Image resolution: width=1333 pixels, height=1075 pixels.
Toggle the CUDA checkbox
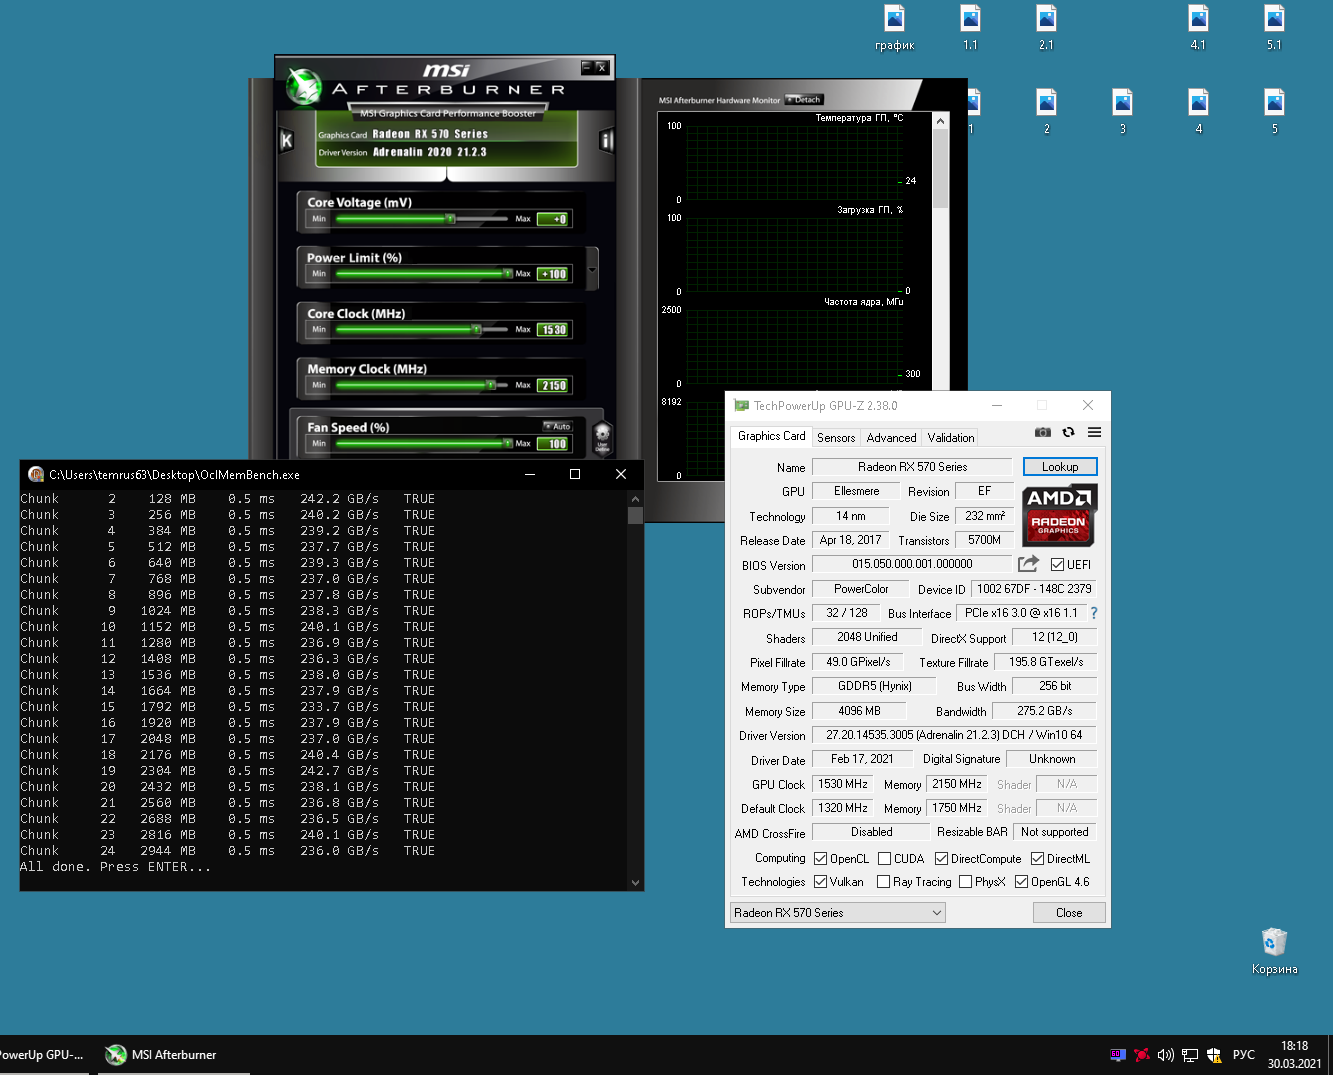(x=884, y=859)
